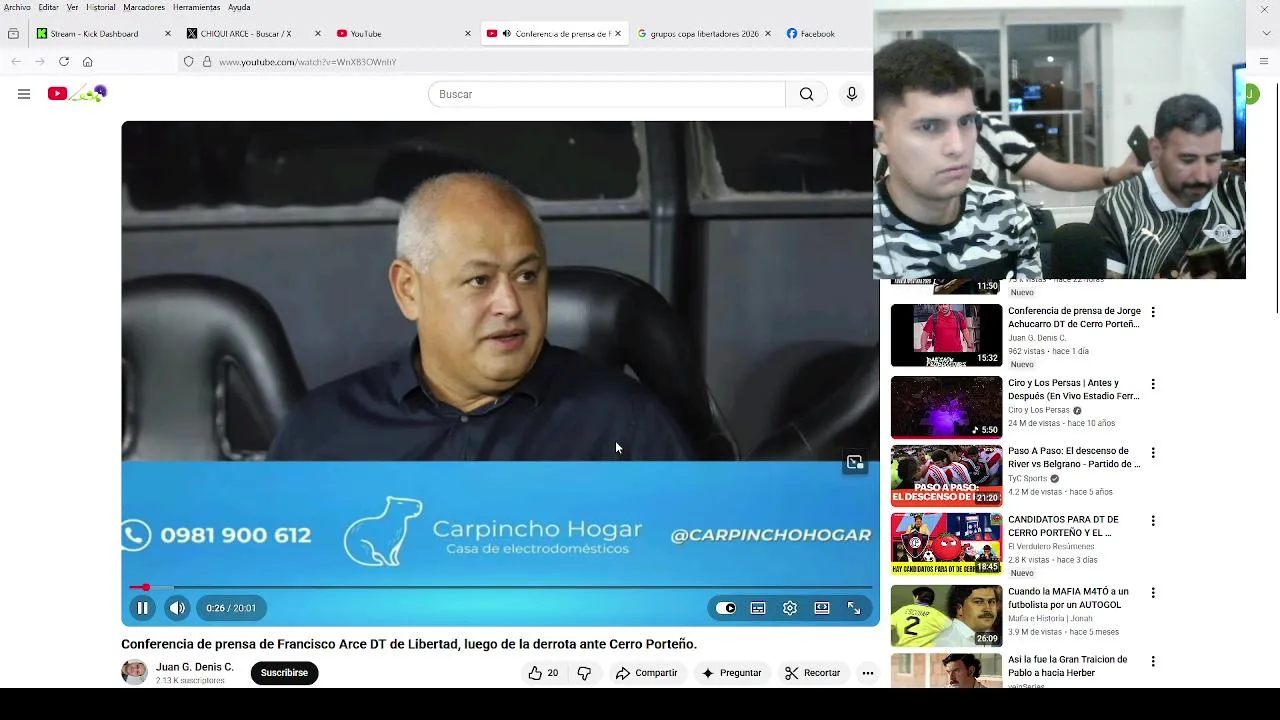Open options for Ciro y Los Persas video
Viewport: 1280px width, 720px height.
coord(1153,384)
